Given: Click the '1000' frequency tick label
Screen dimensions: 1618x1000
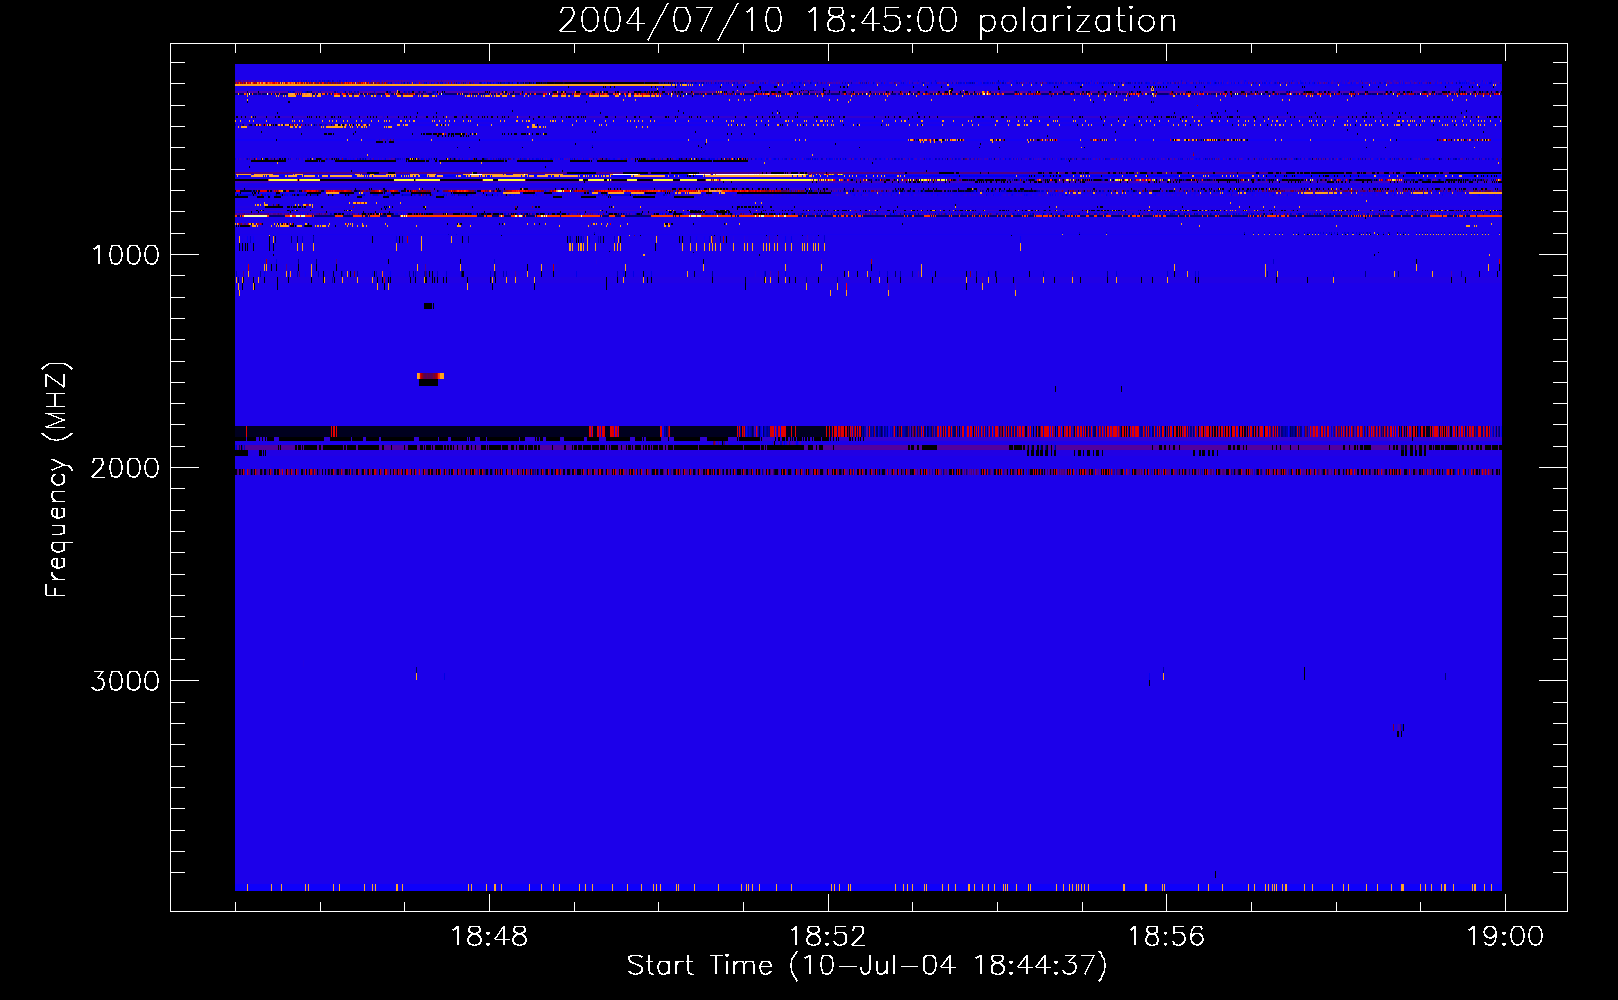Looking at the screenshot, I should (x=125, y=255).
